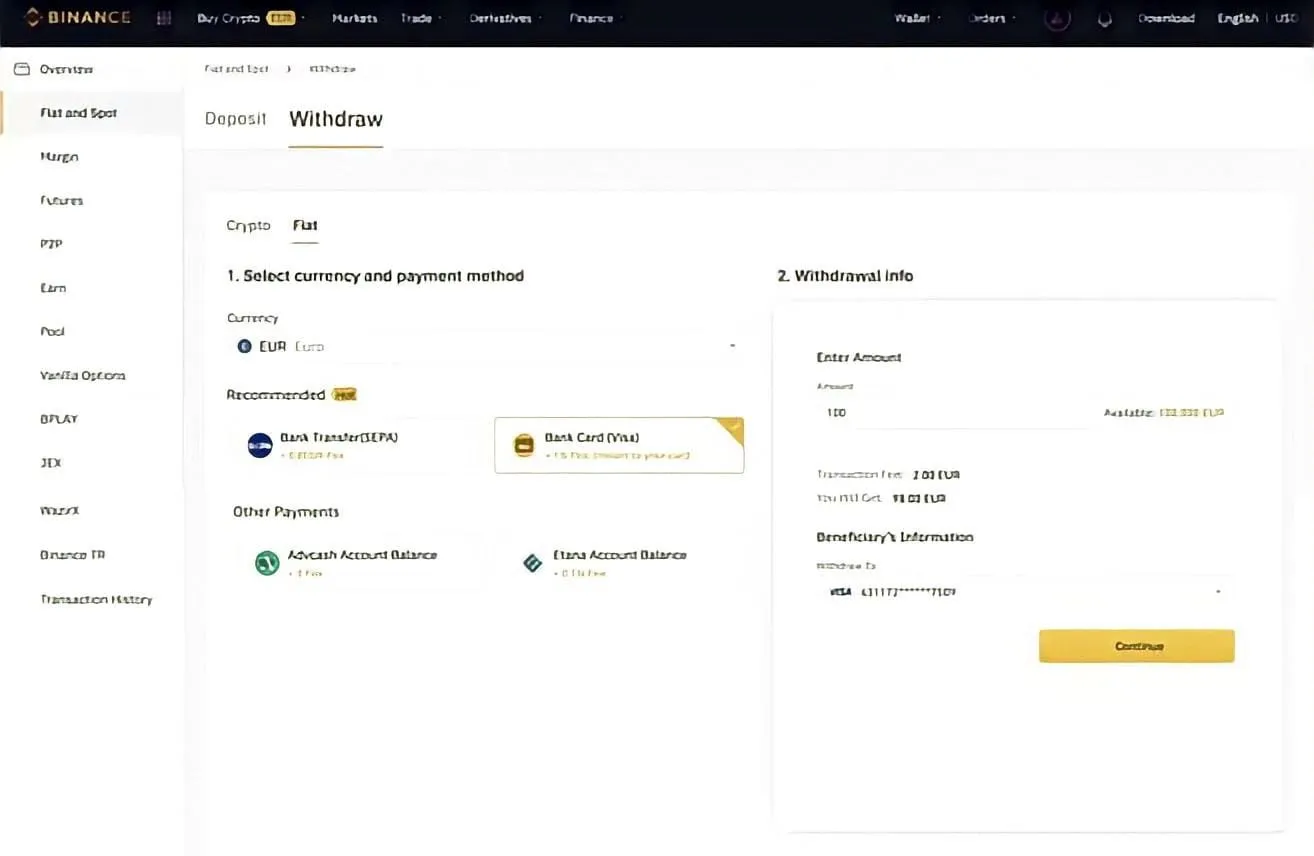1314x856 pixels.
Task: Switch to the Crypto tab
Action: 248,226
